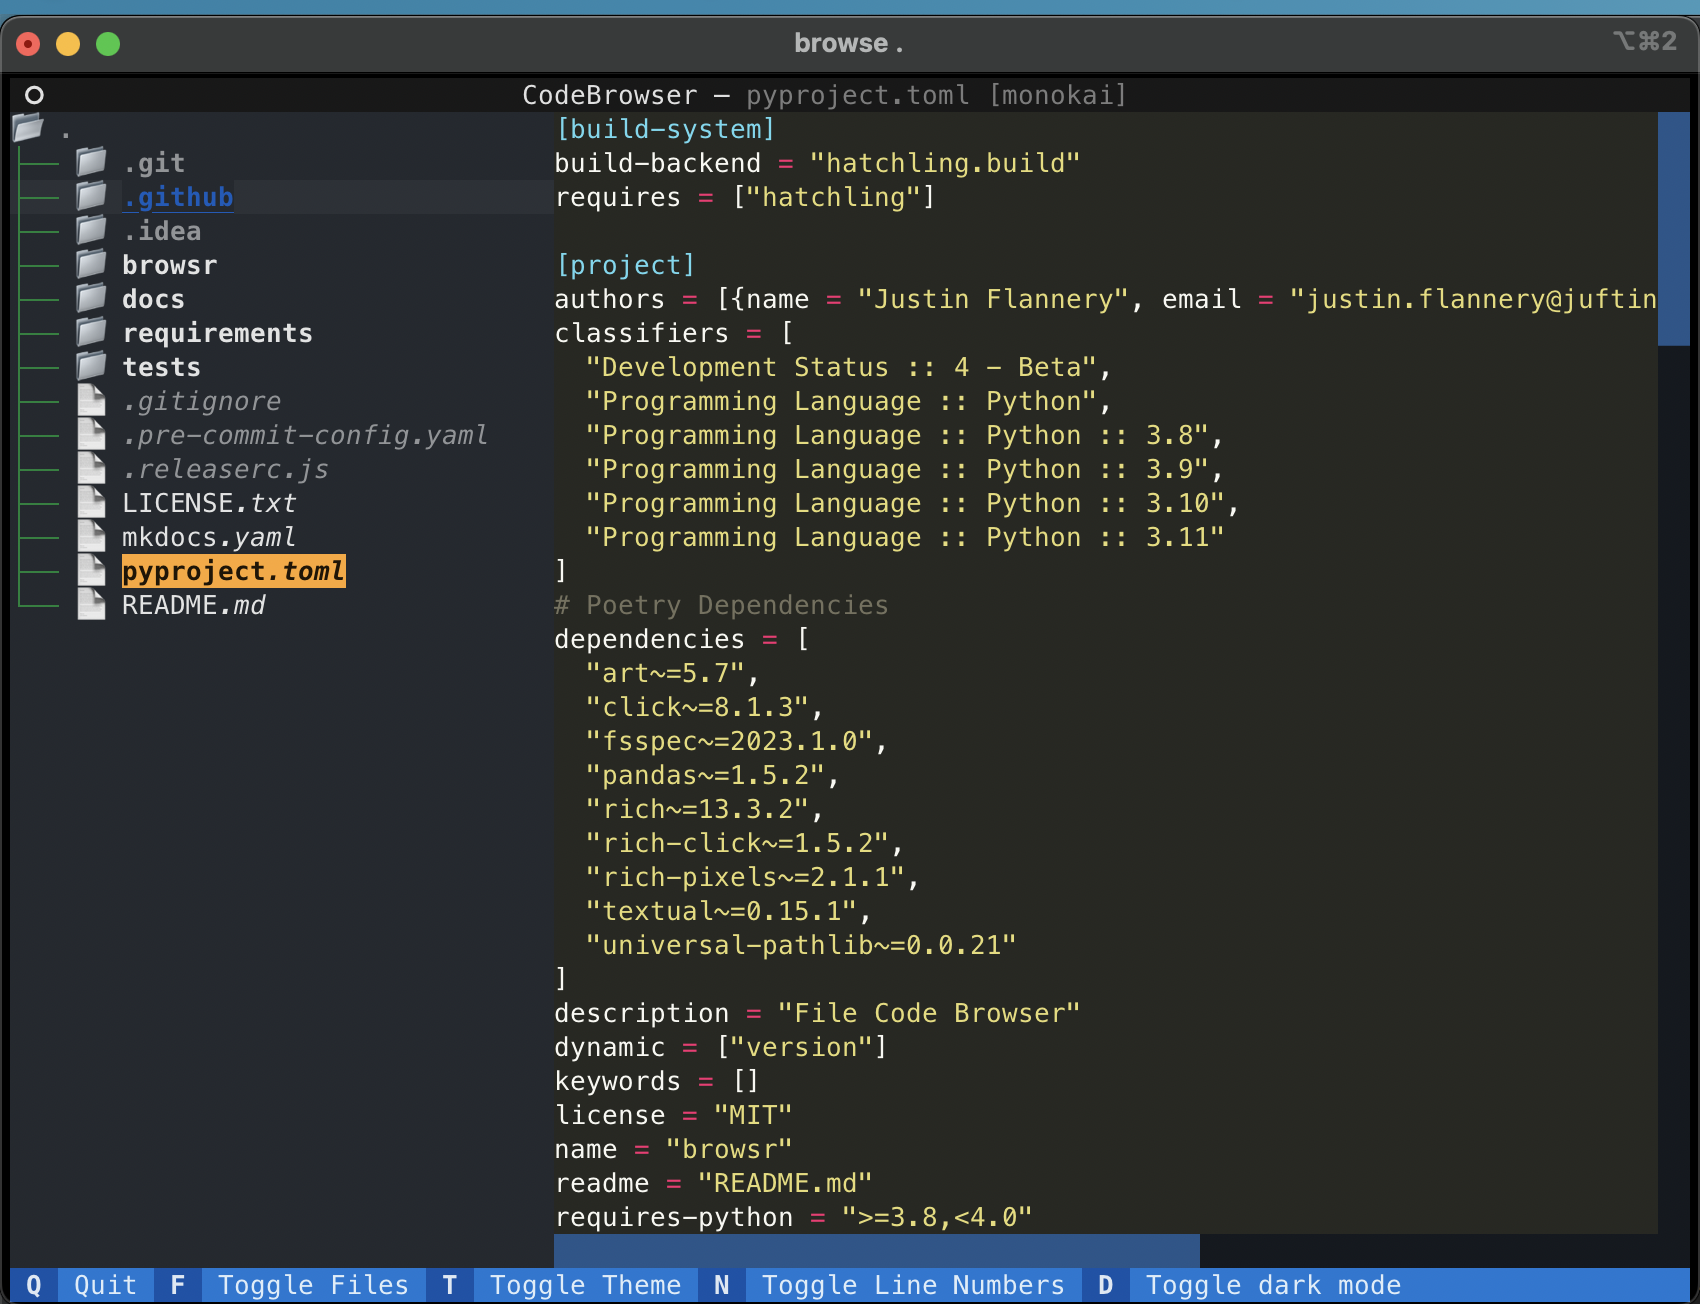Open .pre-commit-config.yaml in the viewer
1700x1304 pixels.
[x=306, y=435]
